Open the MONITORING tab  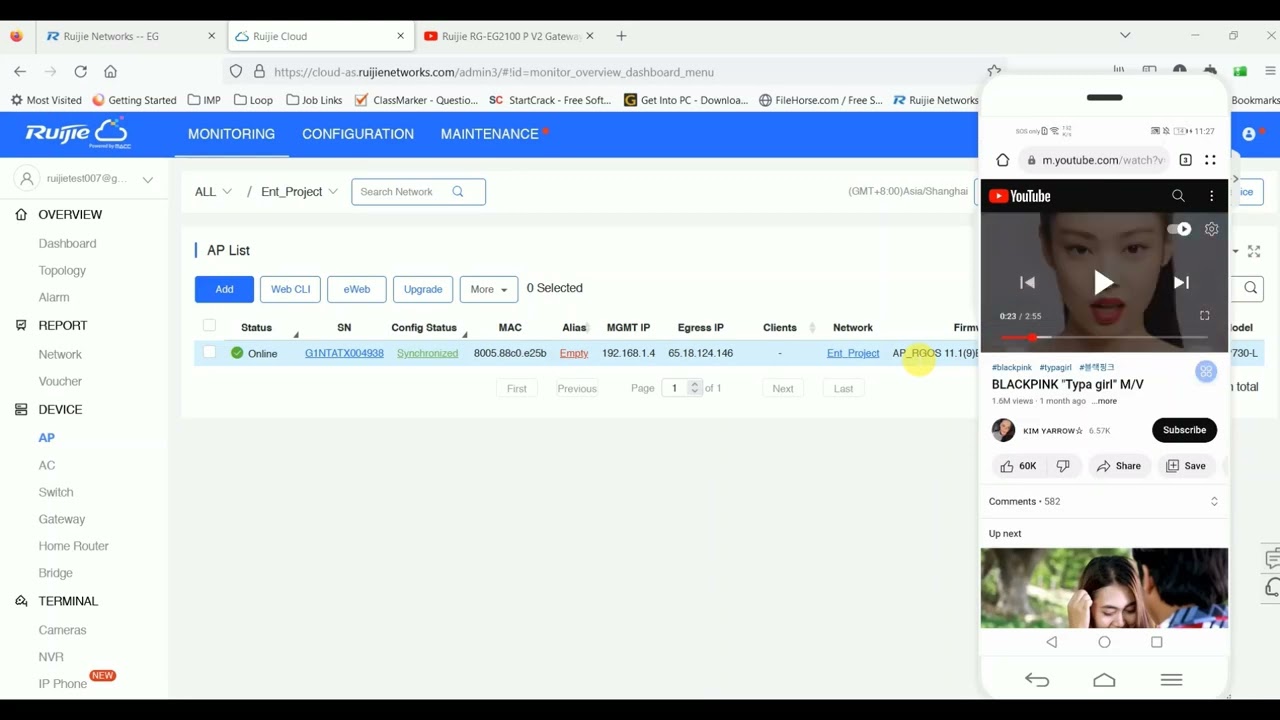[231, 134]
